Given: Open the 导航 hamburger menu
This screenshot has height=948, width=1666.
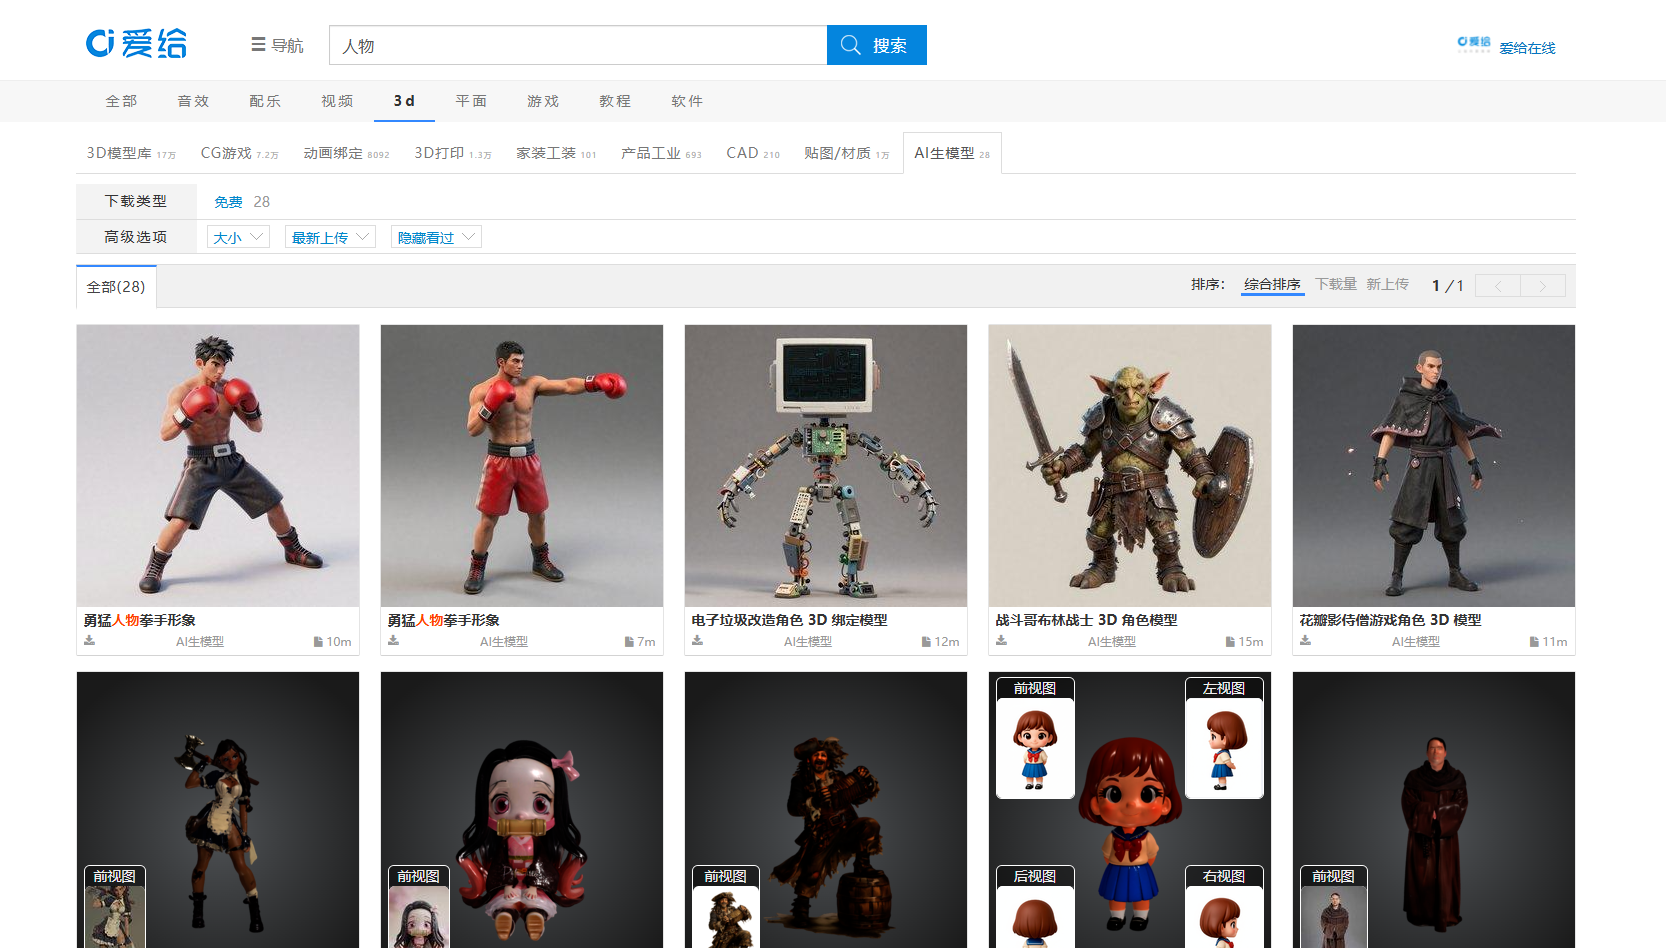Looking at the screenshot, I should click(x=277, y=45).
